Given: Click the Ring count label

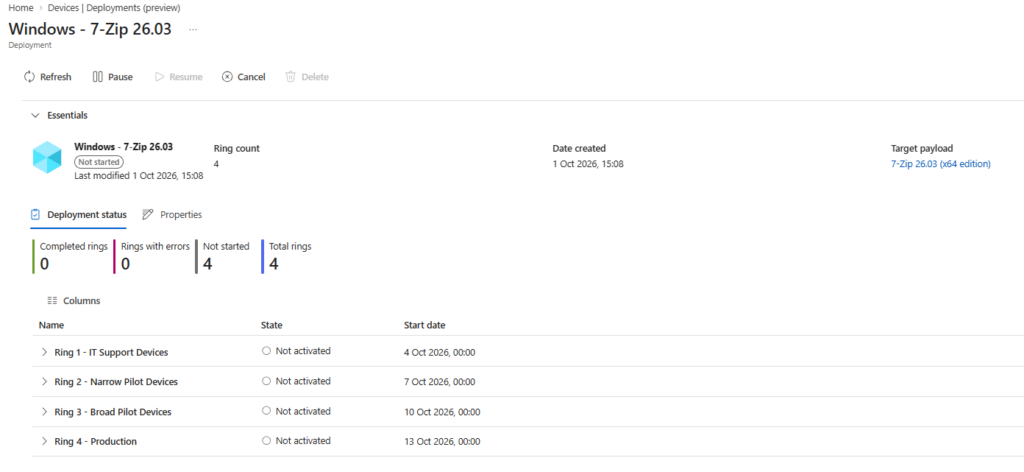Looking at the screenshot, I should tap(236, 148).
